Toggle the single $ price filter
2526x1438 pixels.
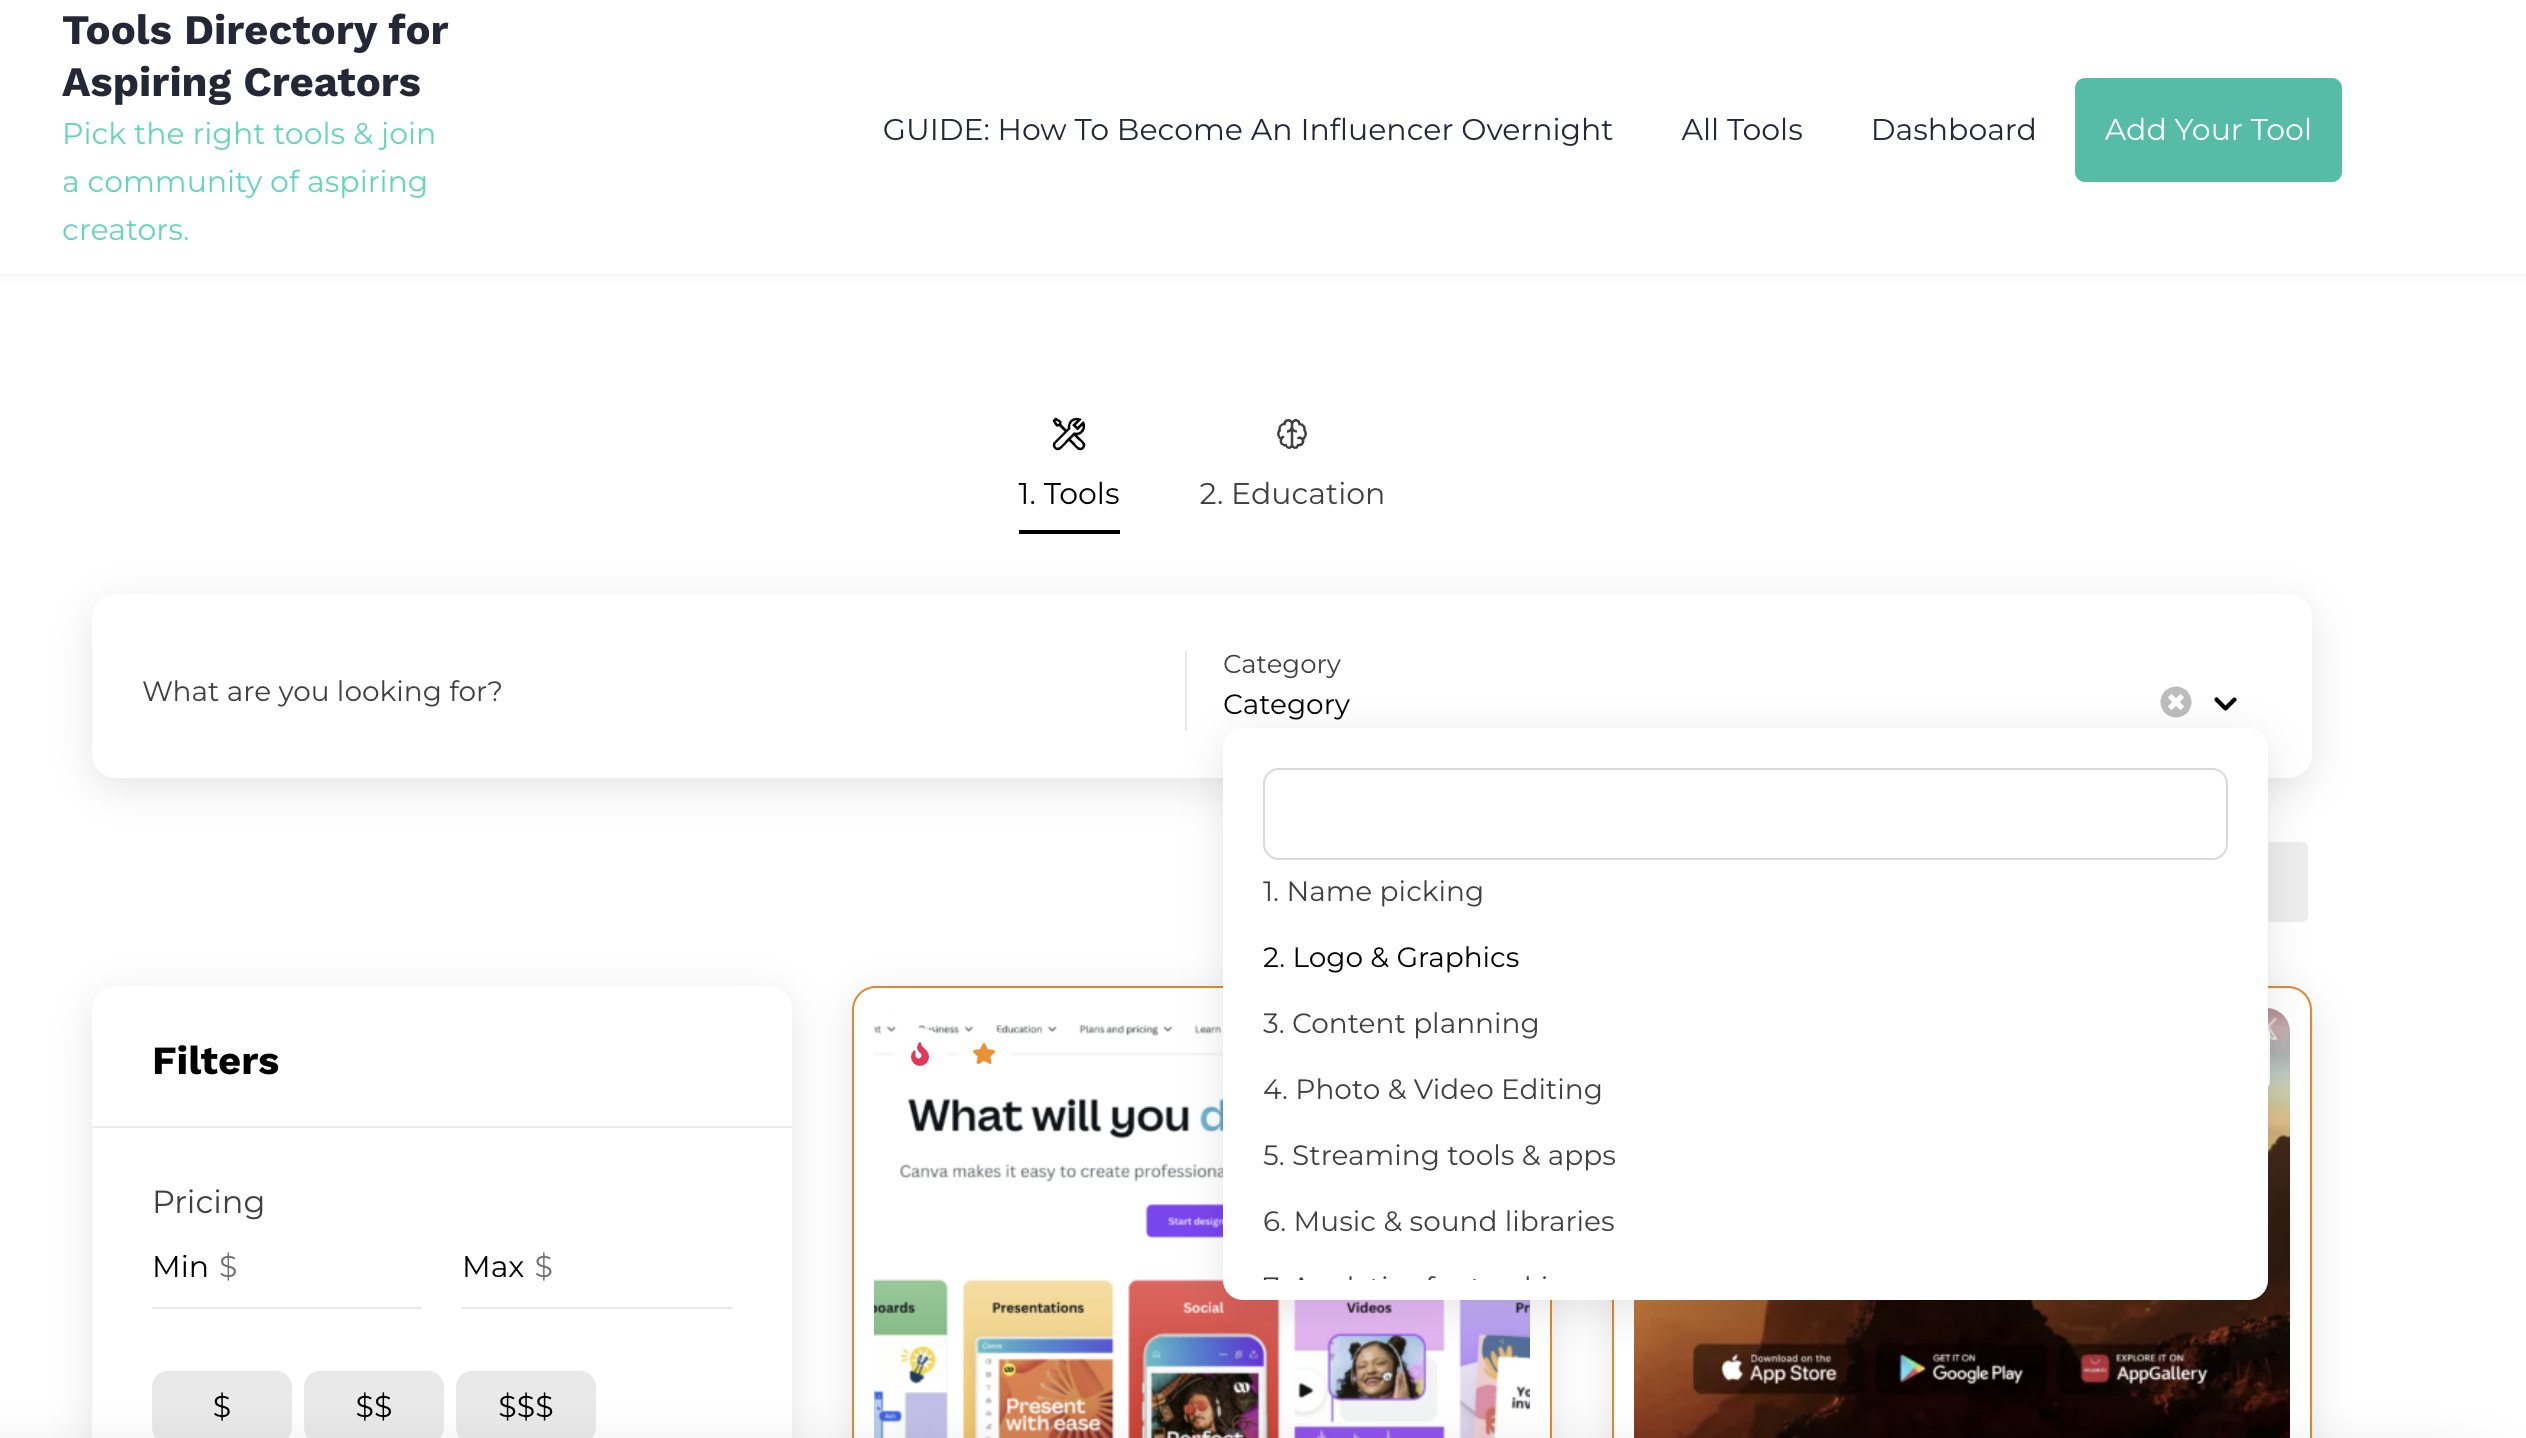222,1406
